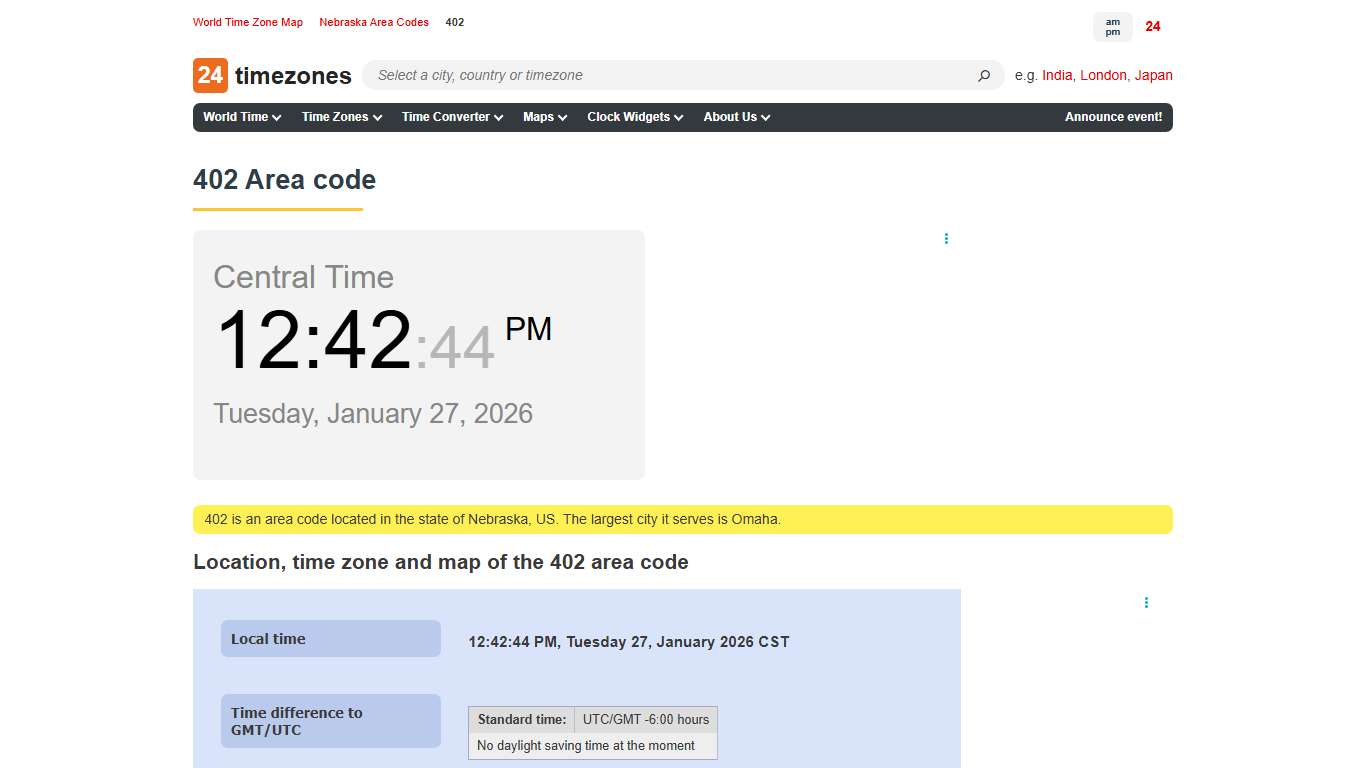1366x768 pixels.
Task: Open the World Time Zone Map link
Action: (x=248, y=22)
